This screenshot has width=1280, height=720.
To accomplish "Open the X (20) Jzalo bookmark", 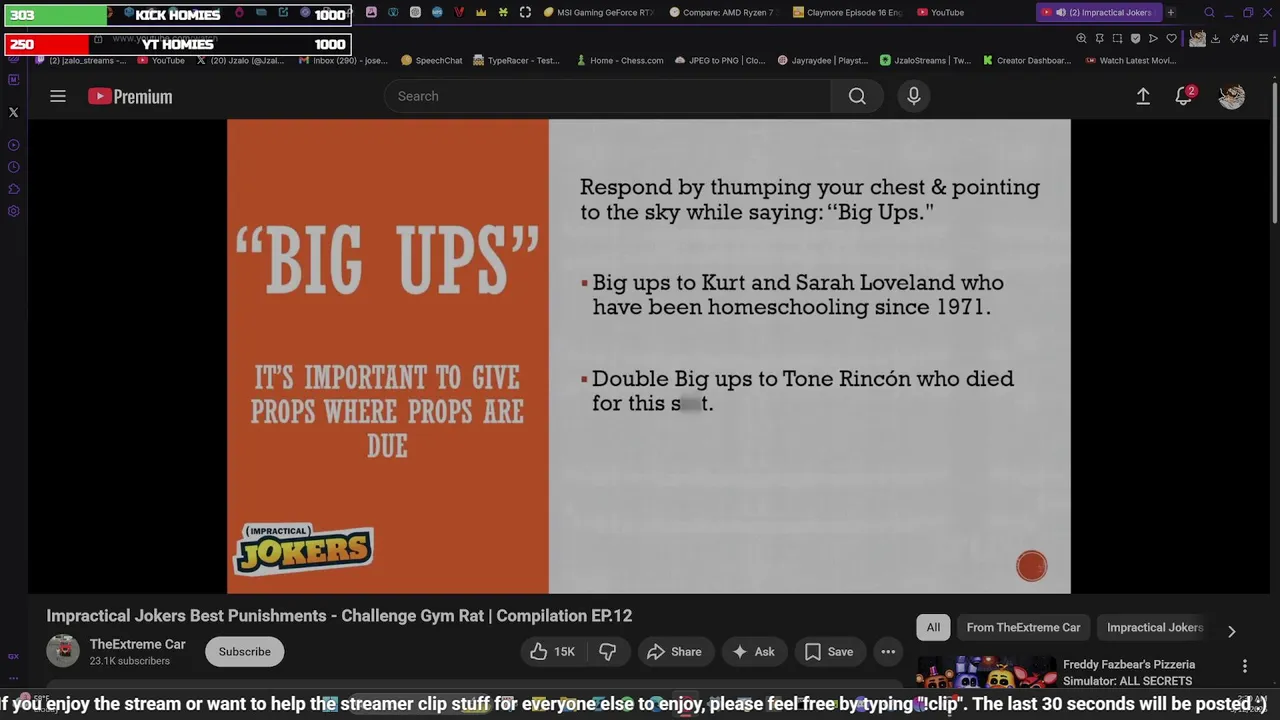I will [240, 60].
